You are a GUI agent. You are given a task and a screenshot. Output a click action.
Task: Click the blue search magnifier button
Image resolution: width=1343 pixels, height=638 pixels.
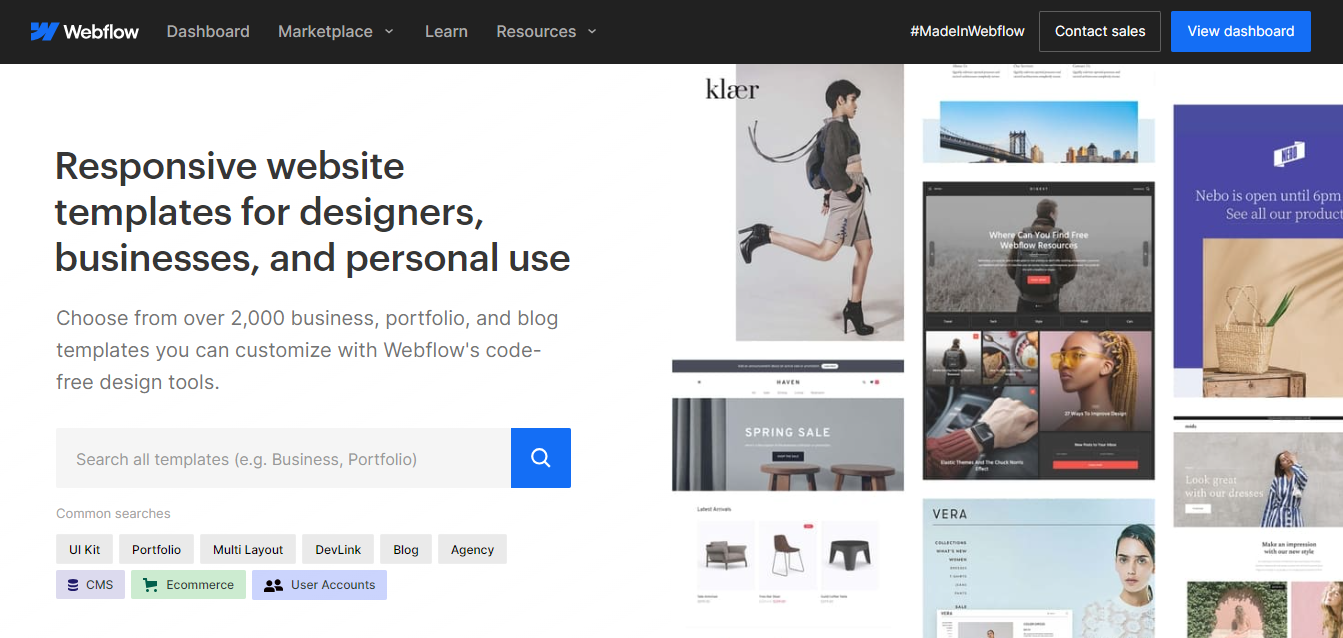point(541,458)
